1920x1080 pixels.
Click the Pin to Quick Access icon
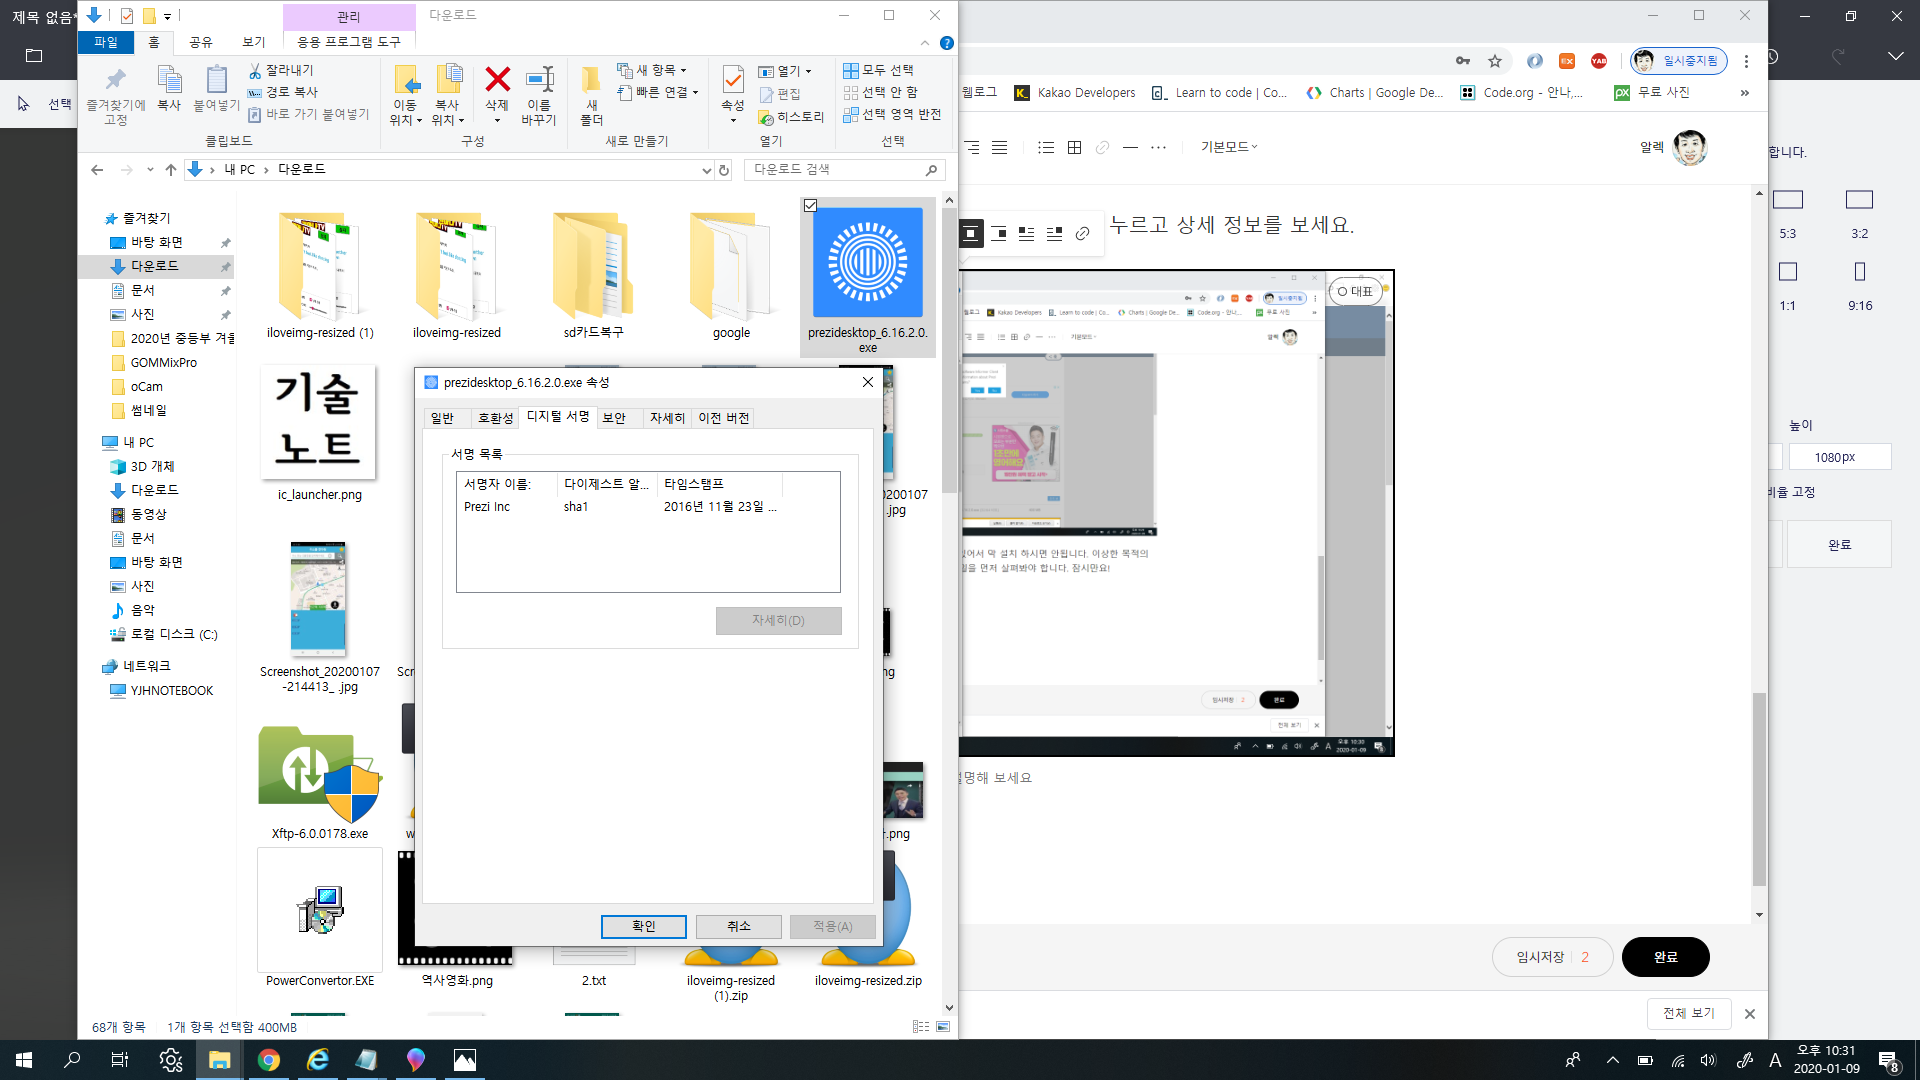[116, 80]
